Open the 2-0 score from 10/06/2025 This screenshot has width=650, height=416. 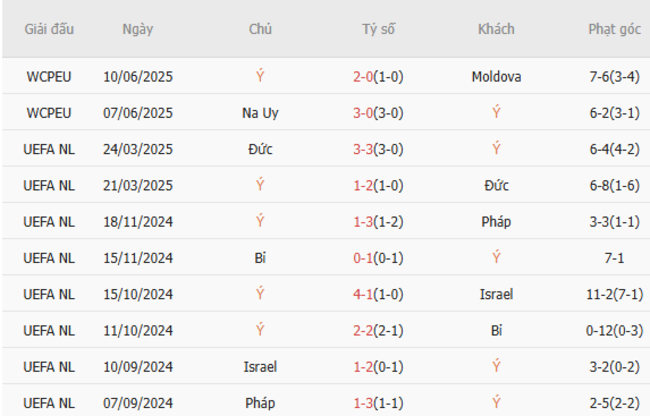(x=378, y=77)
